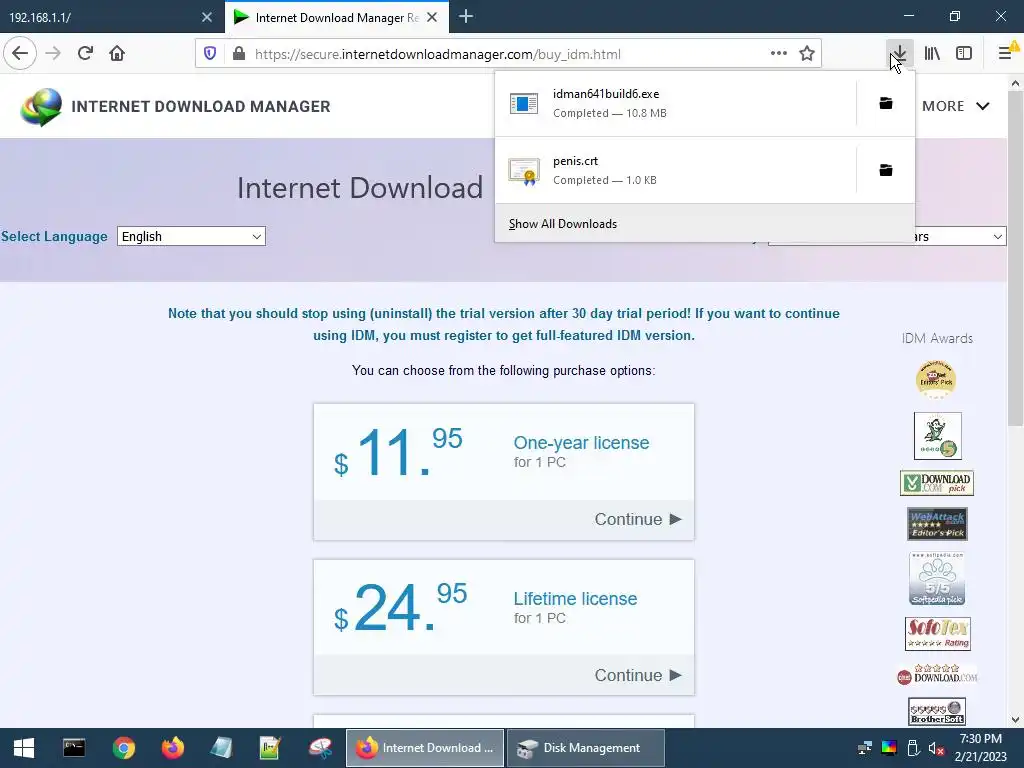Open the Firefox Library button
The height and width of the screenshot is (768, 1024).
(x=932, y=54)
